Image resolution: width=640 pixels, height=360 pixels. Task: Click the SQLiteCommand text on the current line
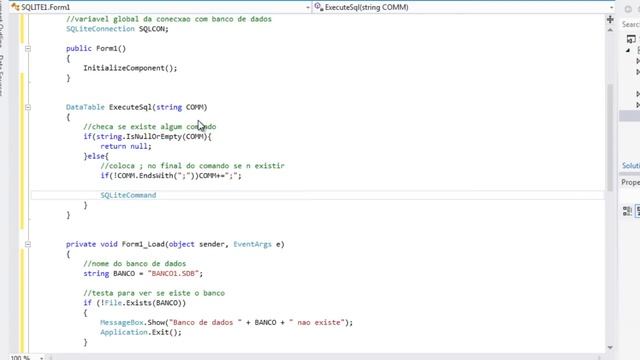(128, 196)
